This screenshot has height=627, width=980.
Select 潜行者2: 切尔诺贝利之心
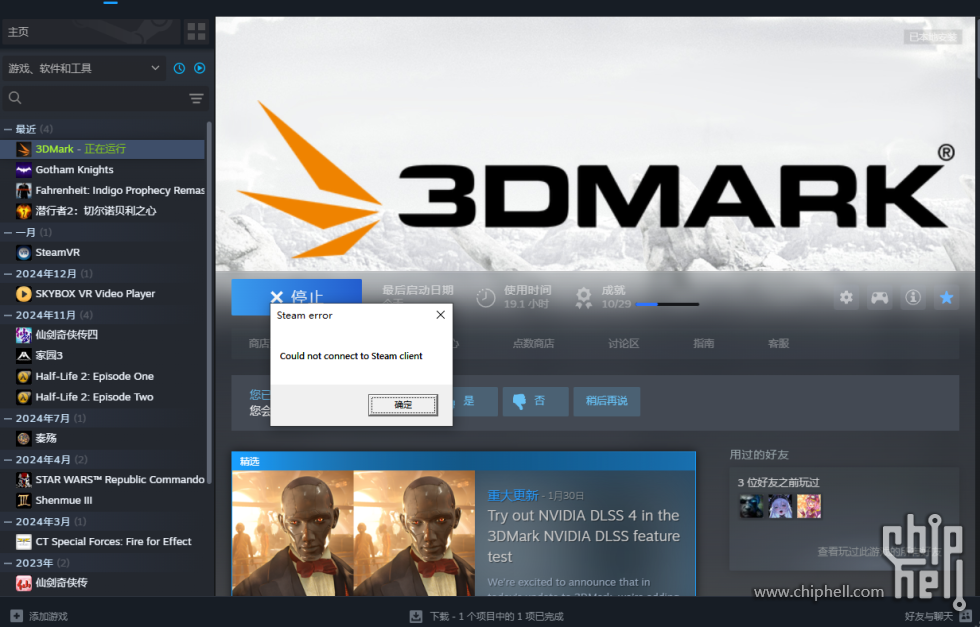coord(102,211)
